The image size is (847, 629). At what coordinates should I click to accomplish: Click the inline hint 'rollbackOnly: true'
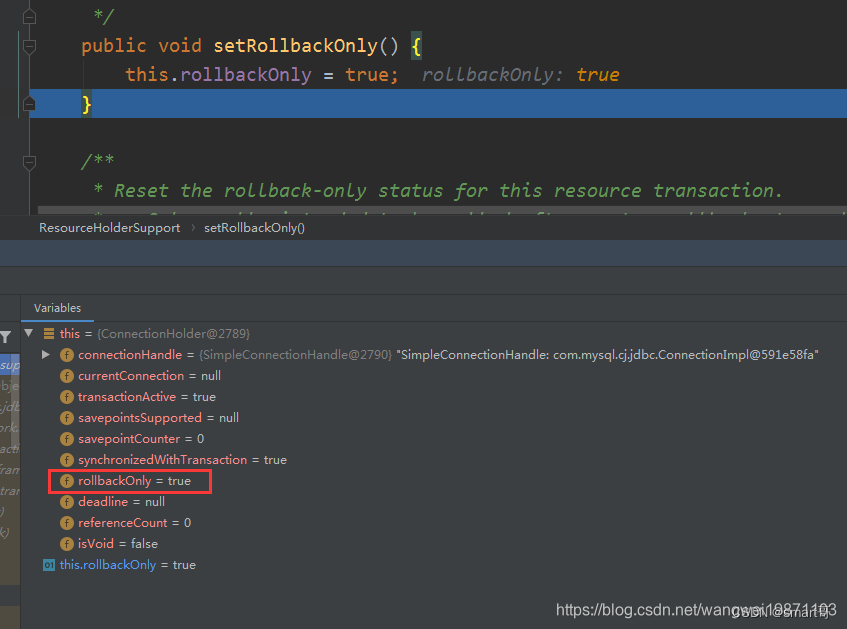520,75
